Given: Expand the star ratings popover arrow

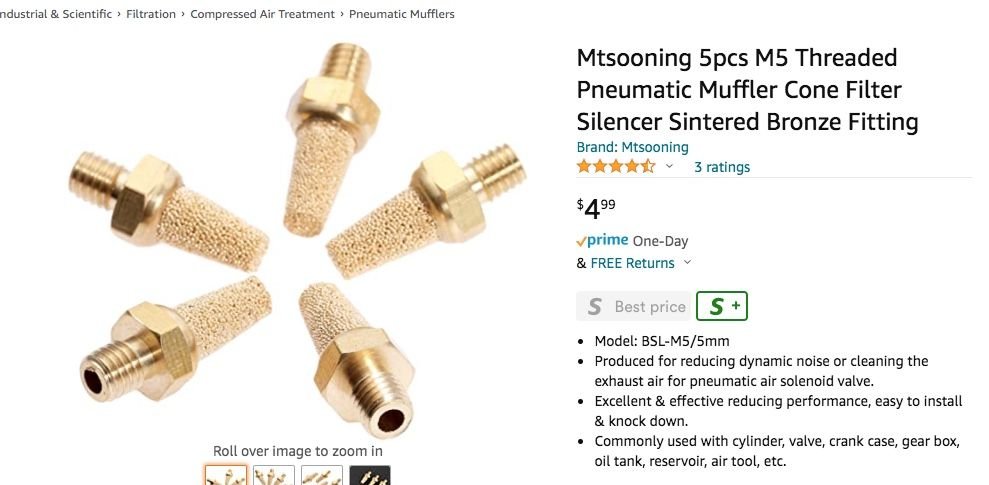Looking at the screenshot, I should pos(669,166).
